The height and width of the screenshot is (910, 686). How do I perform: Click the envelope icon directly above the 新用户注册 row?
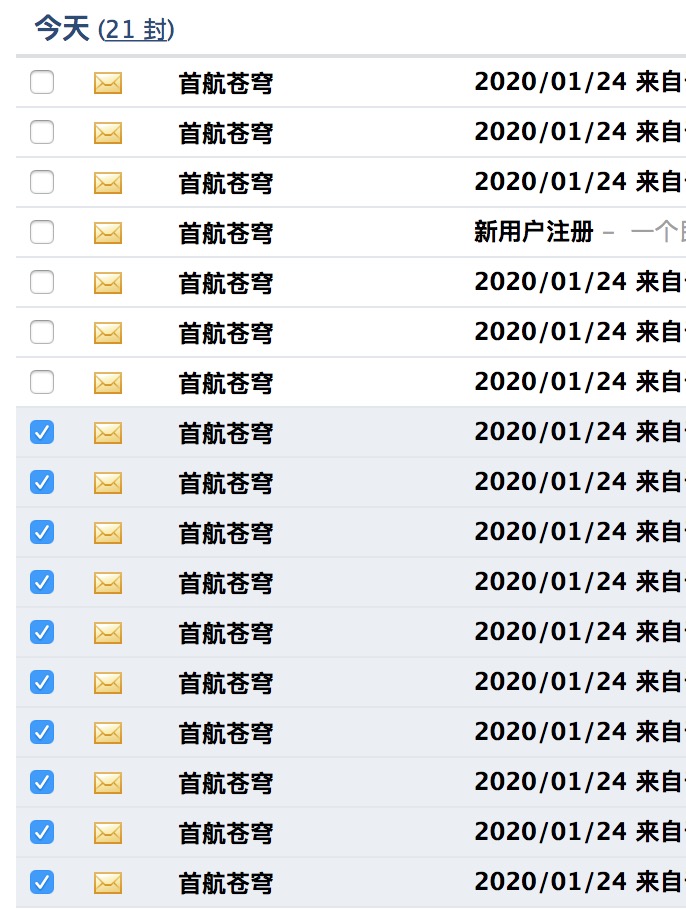coord(108,183)
